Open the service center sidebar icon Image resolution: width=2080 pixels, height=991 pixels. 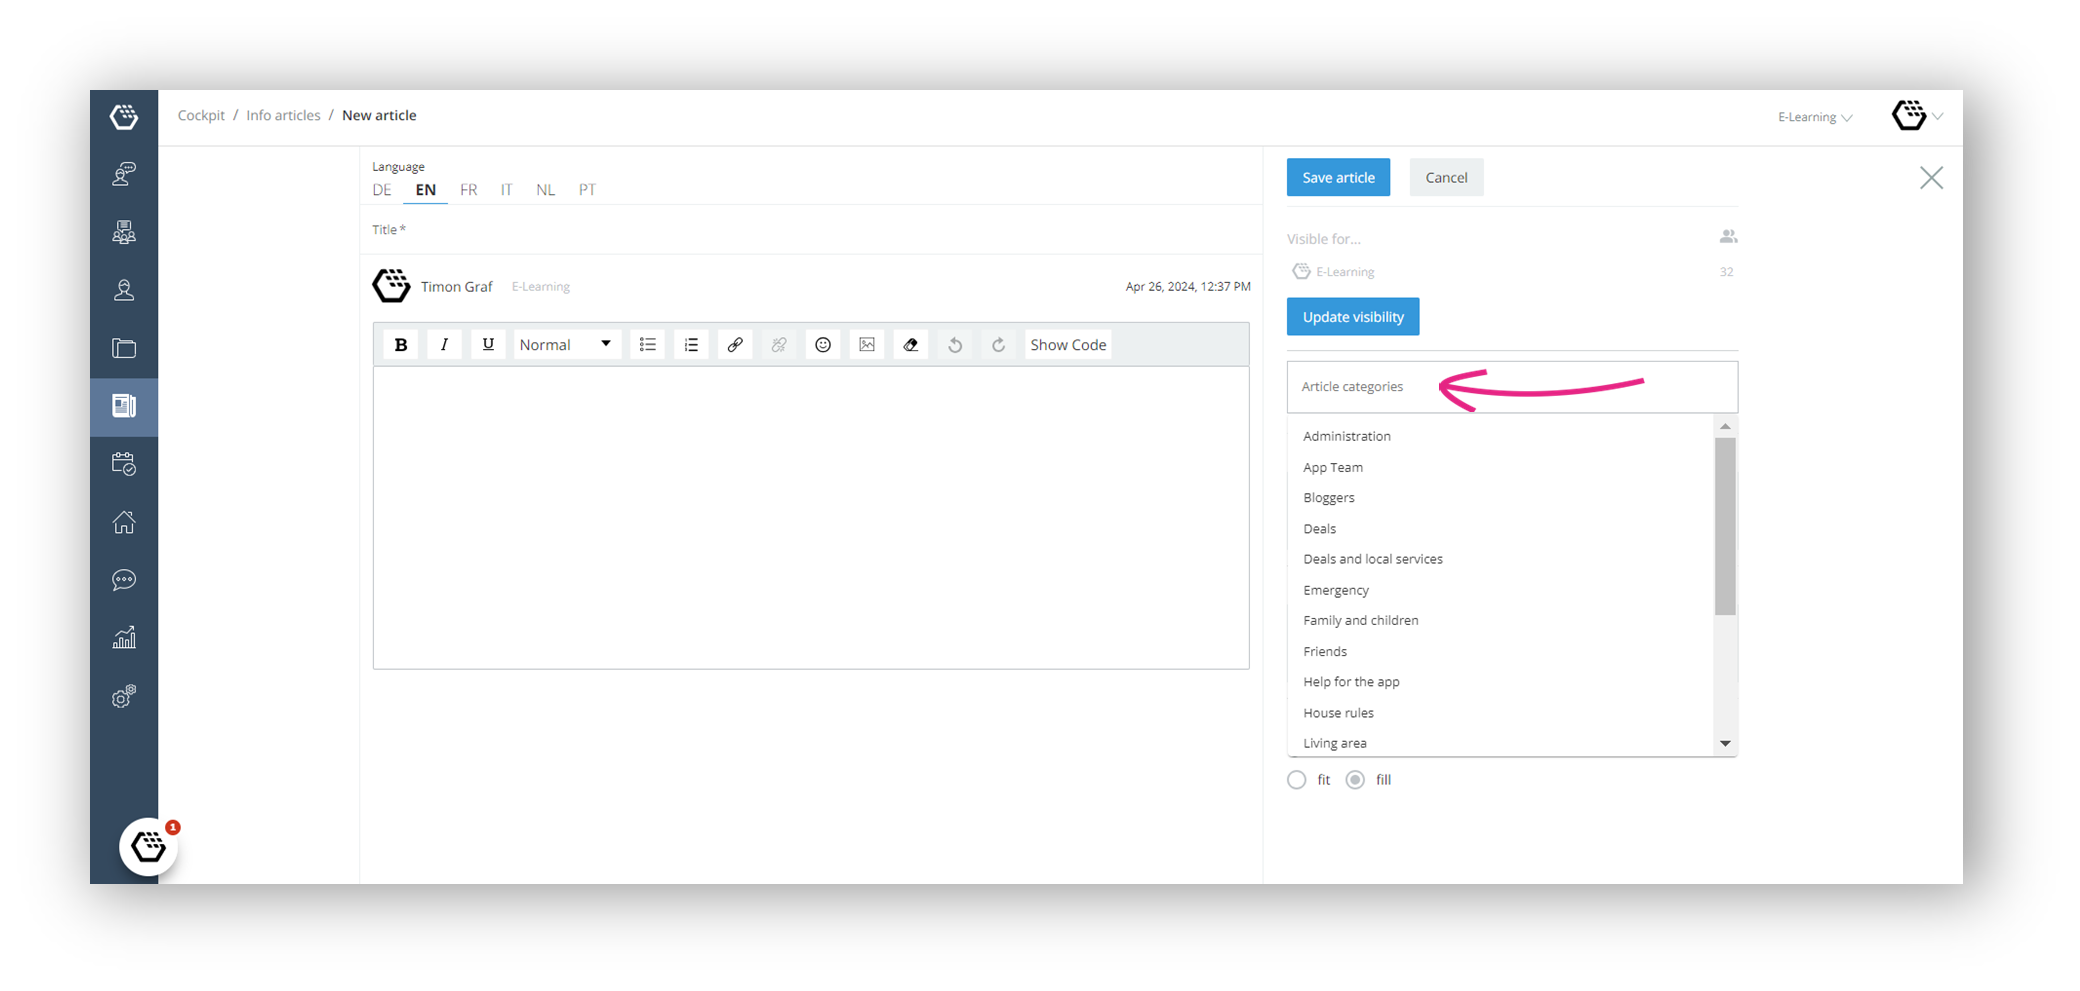[x=124, y=174]
